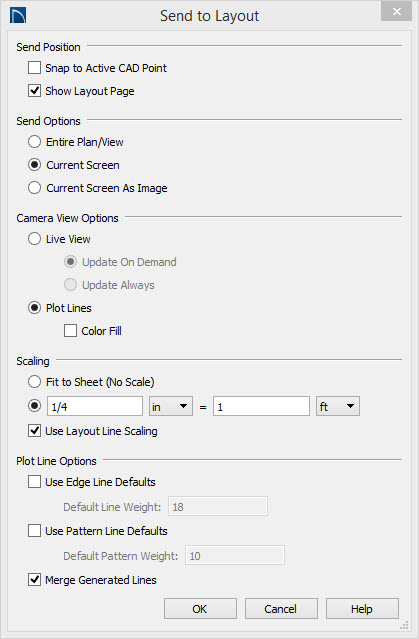Enable the Color Fill checkbox
Viewport: 419px width, 639px height.
pos(70,331)
